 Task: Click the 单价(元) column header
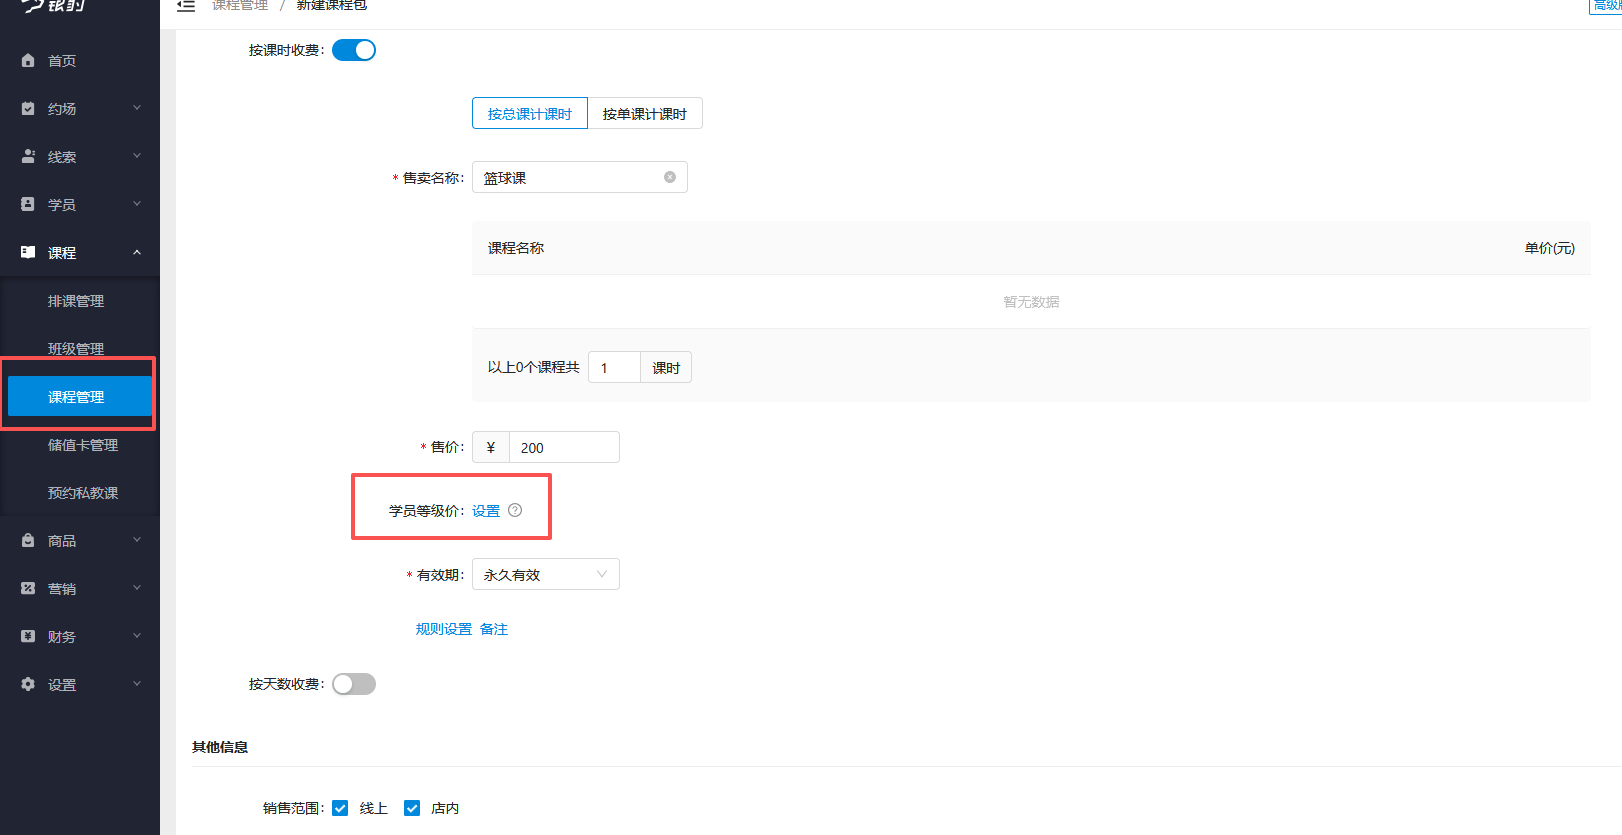[1549, 248]
